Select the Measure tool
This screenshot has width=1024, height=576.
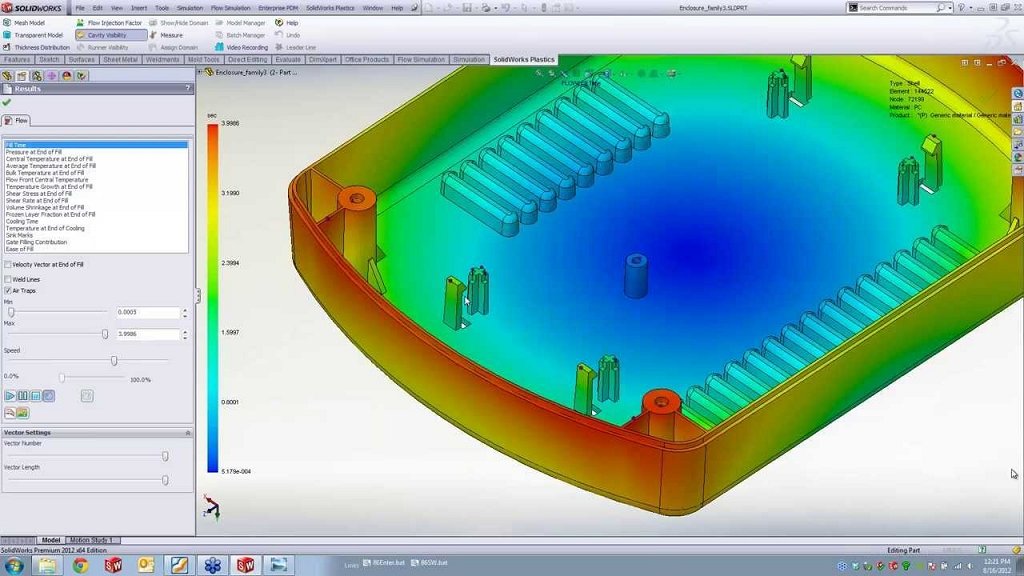click(153, 35)
